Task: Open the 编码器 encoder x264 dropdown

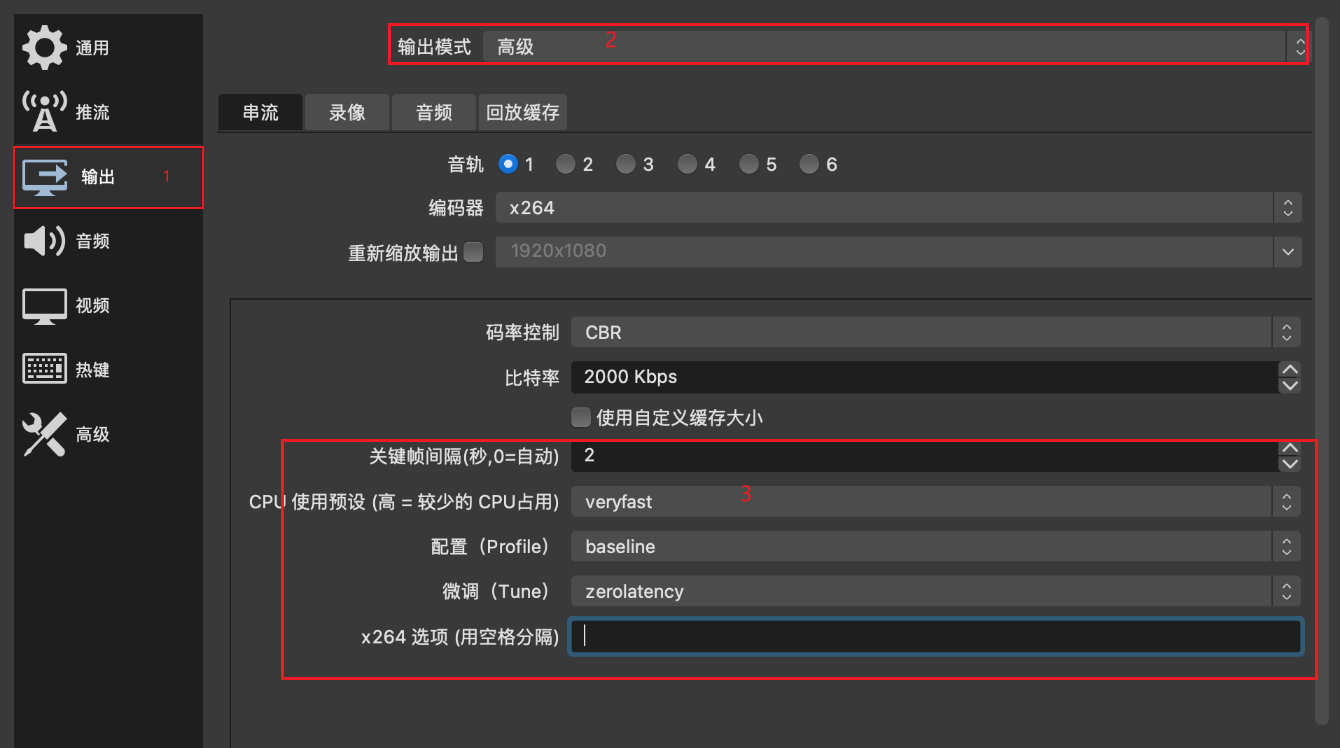Action: pyautogui.click(x=898, y=208)
